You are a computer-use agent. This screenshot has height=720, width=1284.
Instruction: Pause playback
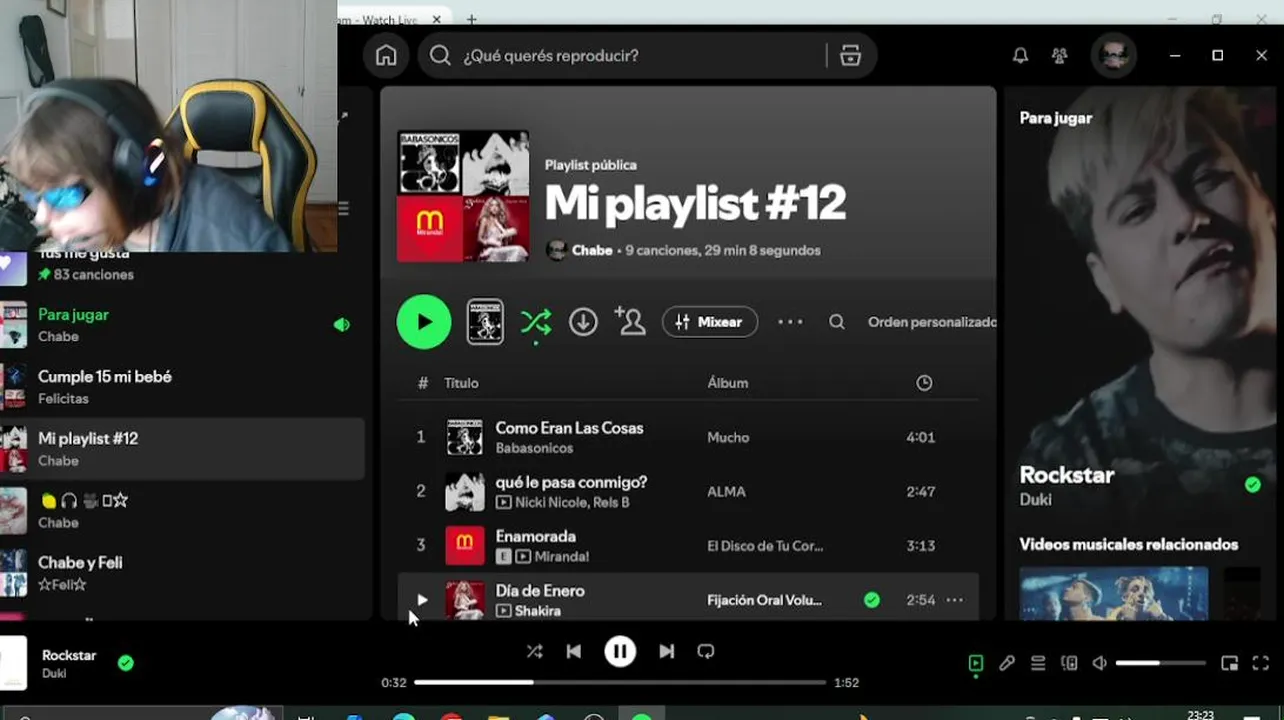620,652
